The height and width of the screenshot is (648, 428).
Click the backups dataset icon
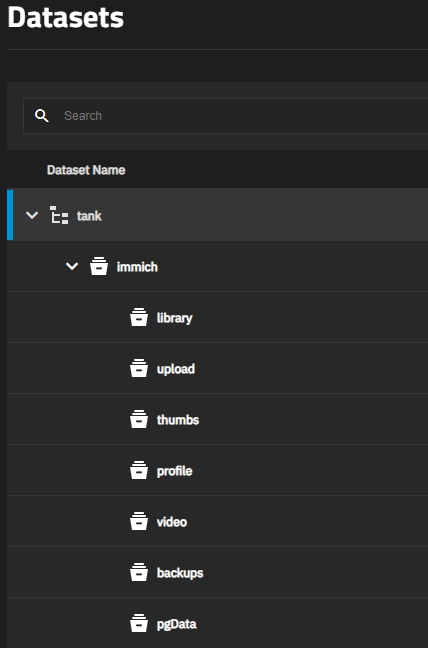coord(139,573)
